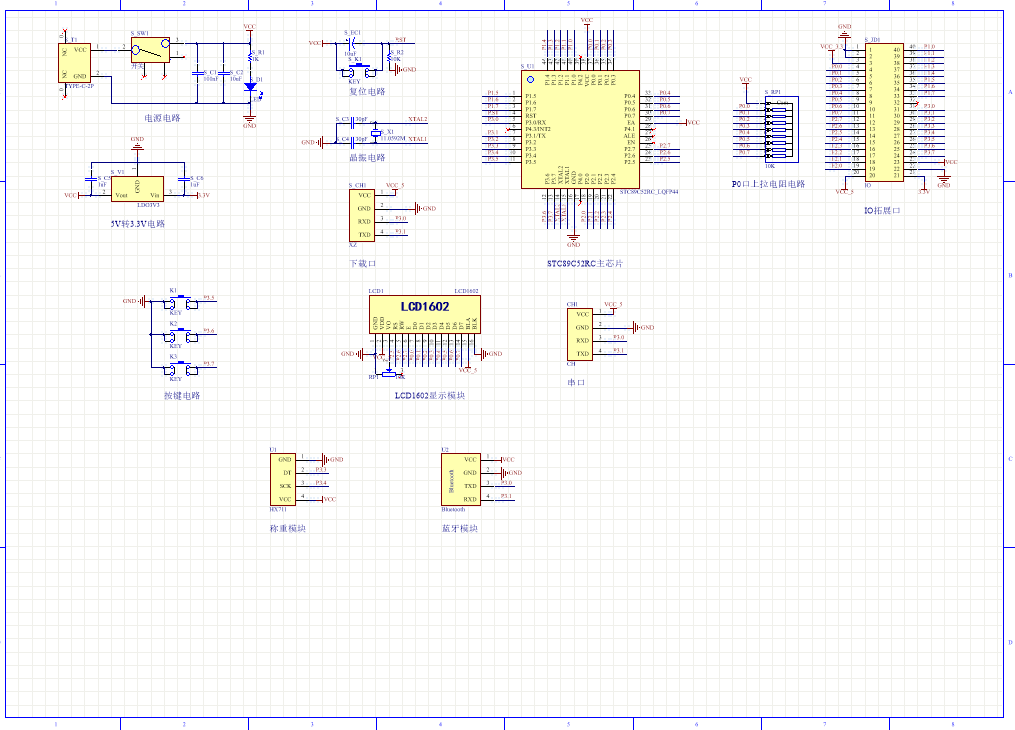The height and width of the screenshot is (730, 1015).
Task: Select the CH1 serial port connector
Action: point(581,334)
